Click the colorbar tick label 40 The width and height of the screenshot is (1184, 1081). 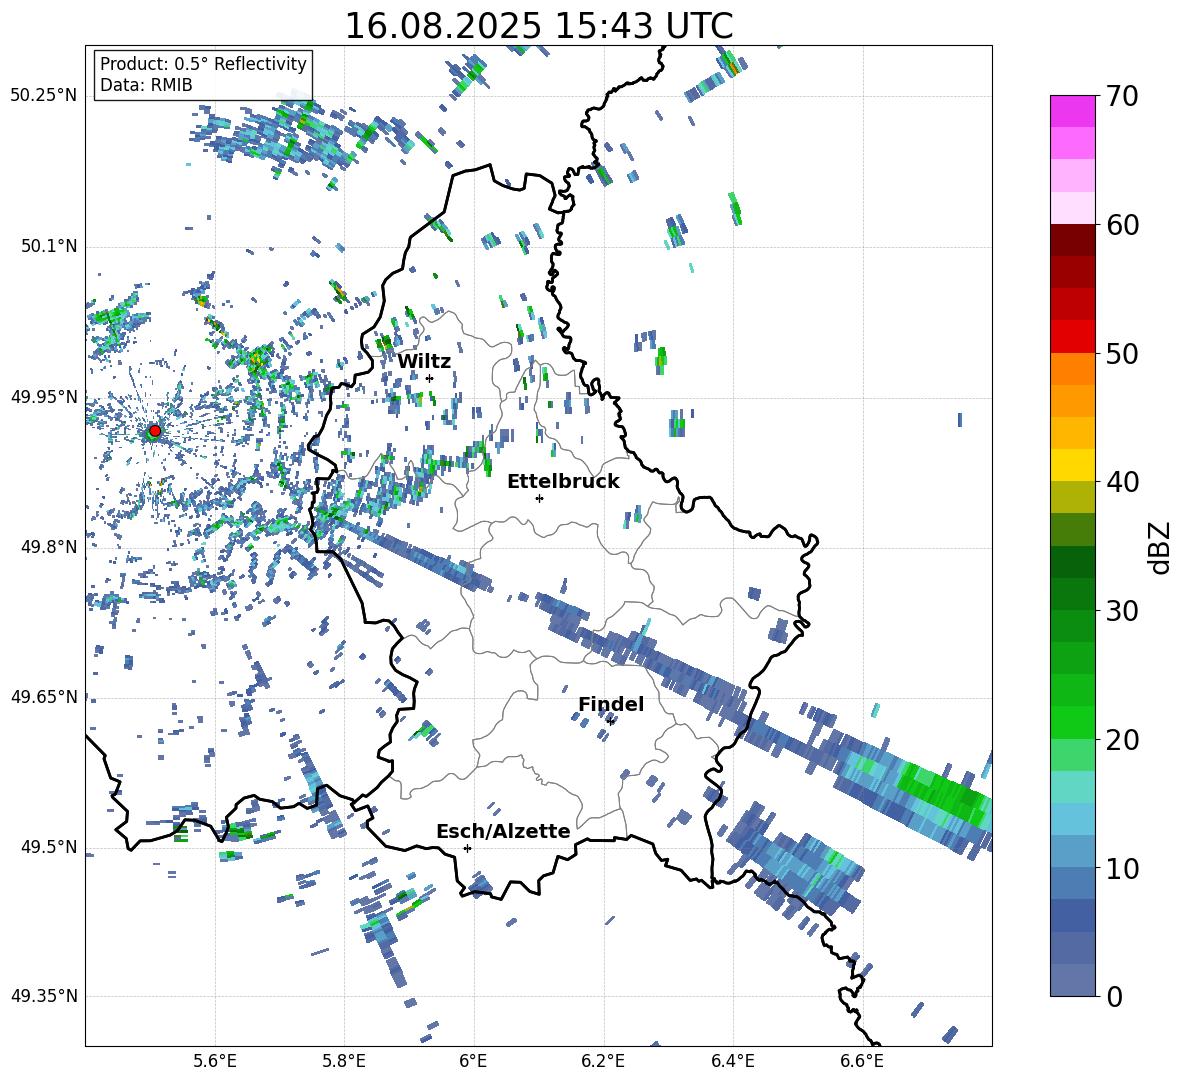coord(1122,482)
